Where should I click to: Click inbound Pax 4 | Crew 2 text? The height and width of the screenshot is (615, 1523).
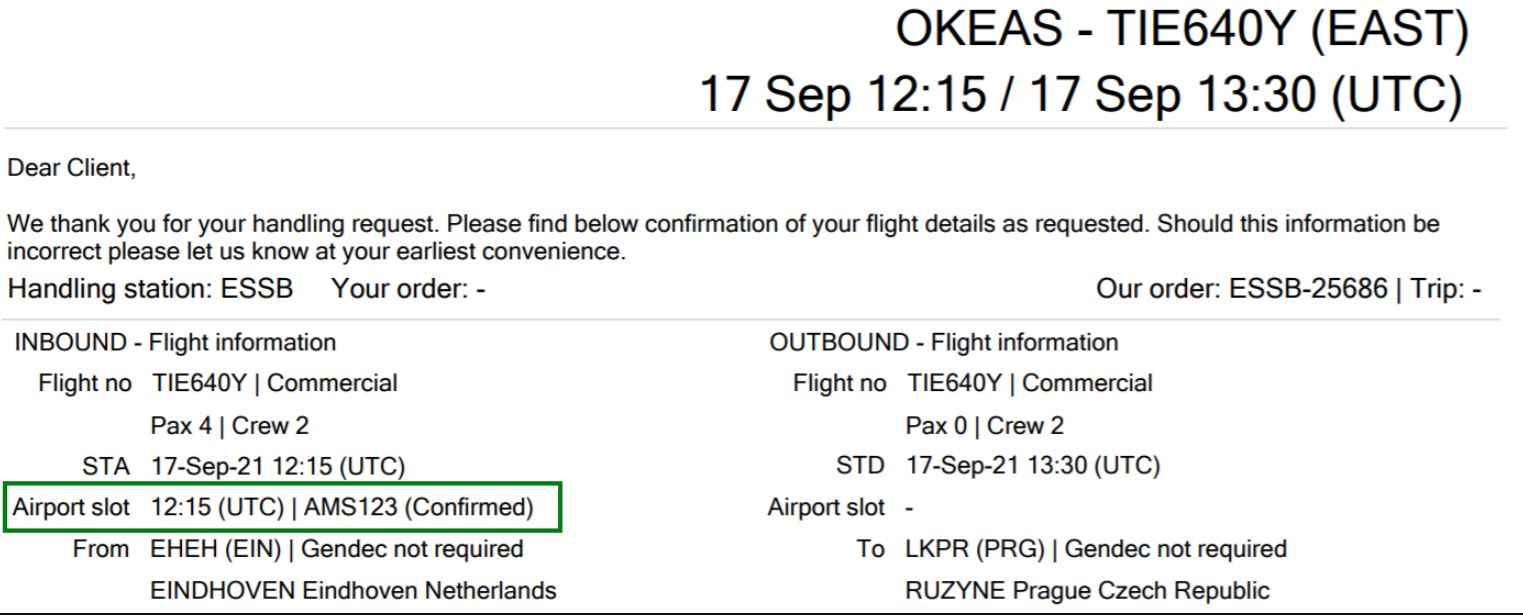230,426
